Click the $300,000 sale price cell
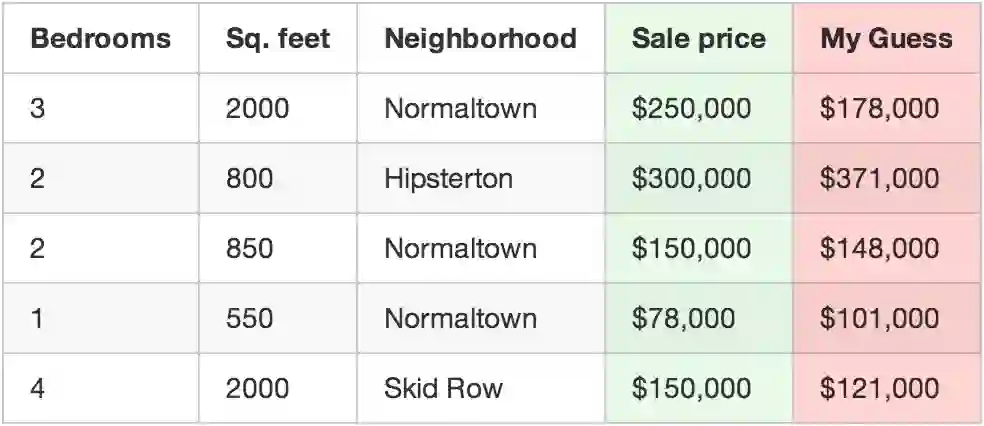Viewport: 984px width, 426px height. (691, 179)
